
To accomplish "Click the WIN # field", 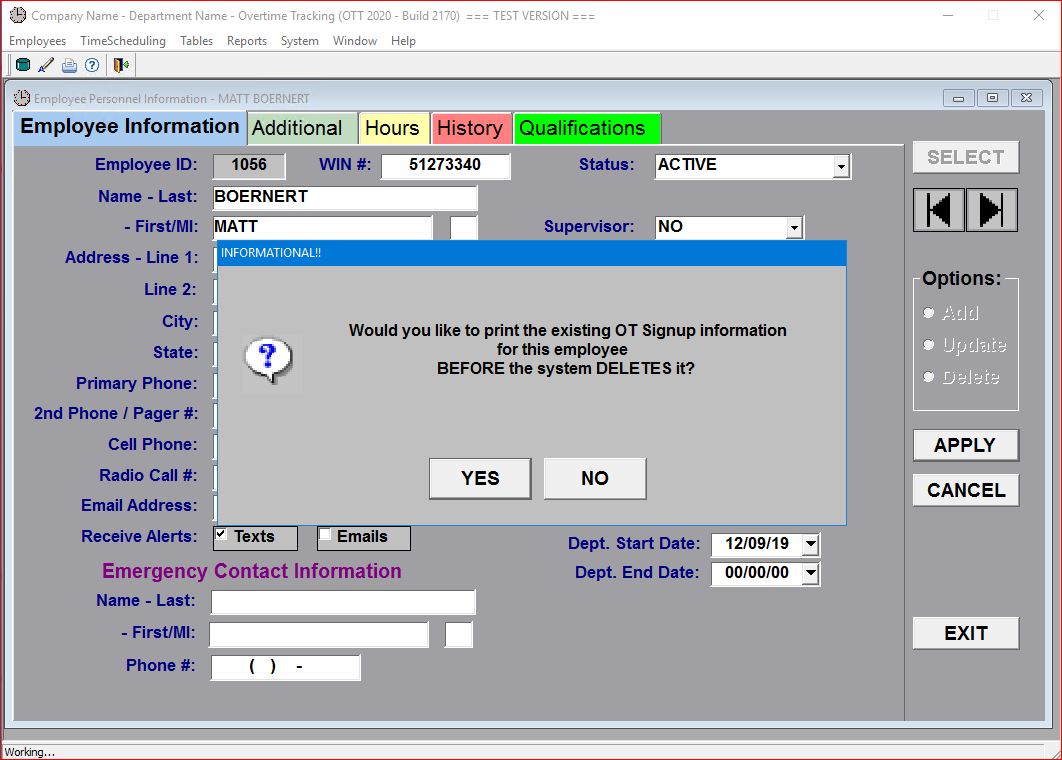I will click(445, 165).
